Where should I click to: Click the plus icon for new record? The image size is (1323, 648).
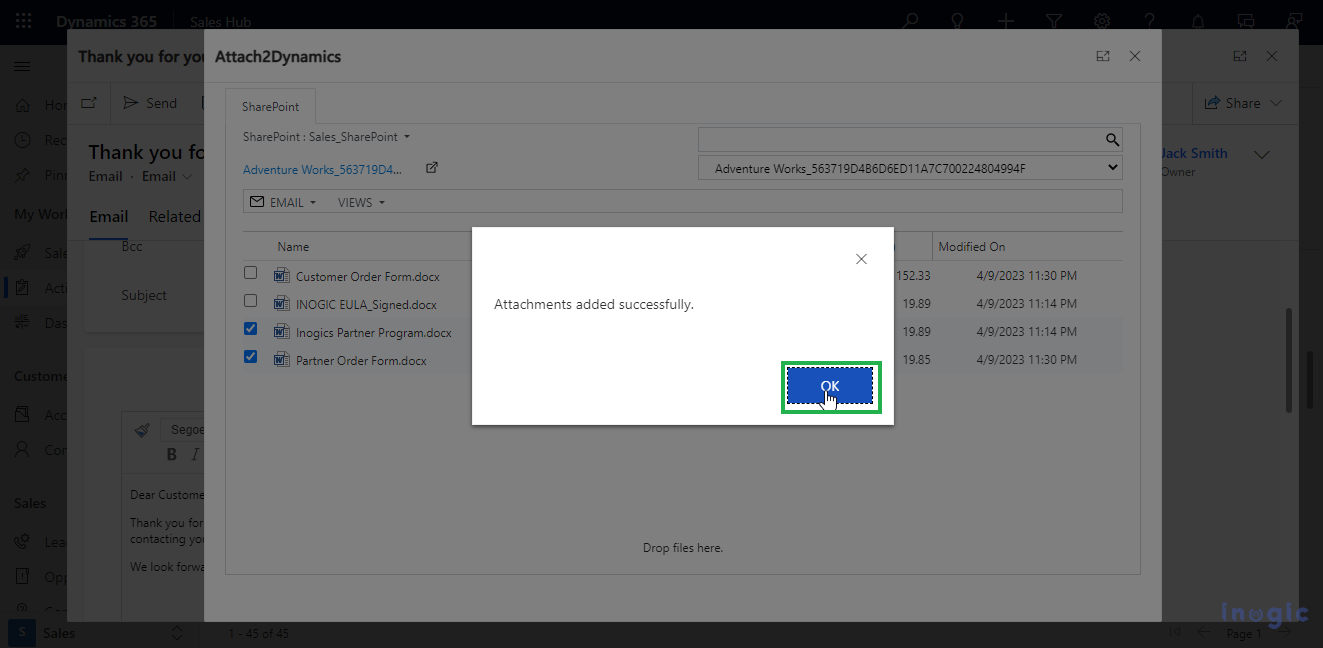point(1006,21)
